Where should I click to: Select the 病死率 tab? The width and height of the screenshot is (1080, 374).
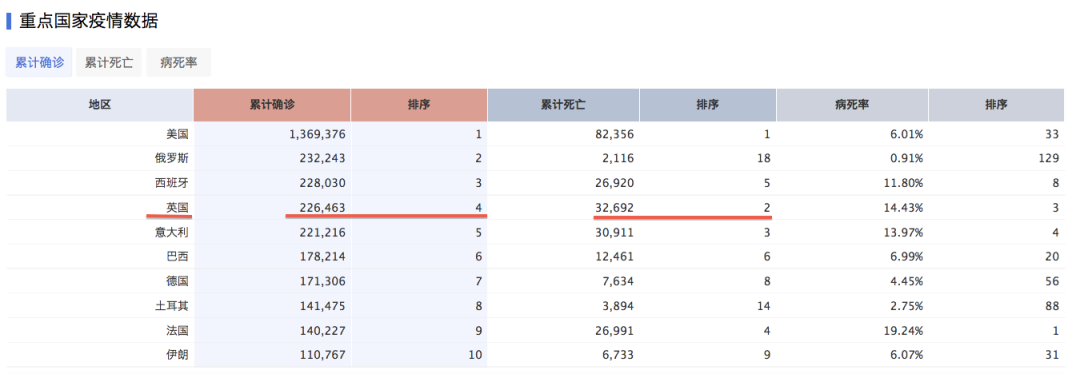178,62
